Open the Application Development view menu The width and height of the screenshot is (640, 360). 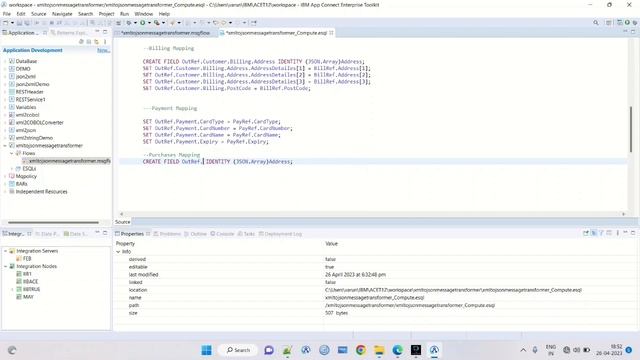pyautogui.click(x=105, y=42)
